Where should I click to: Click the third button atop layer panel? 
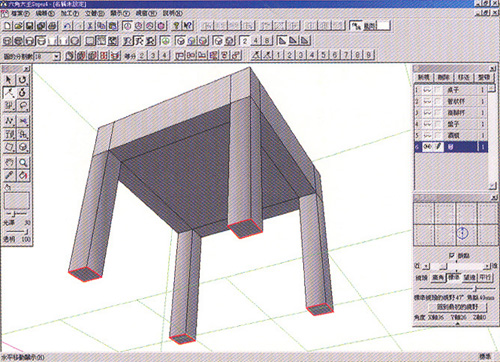[464, 77]
